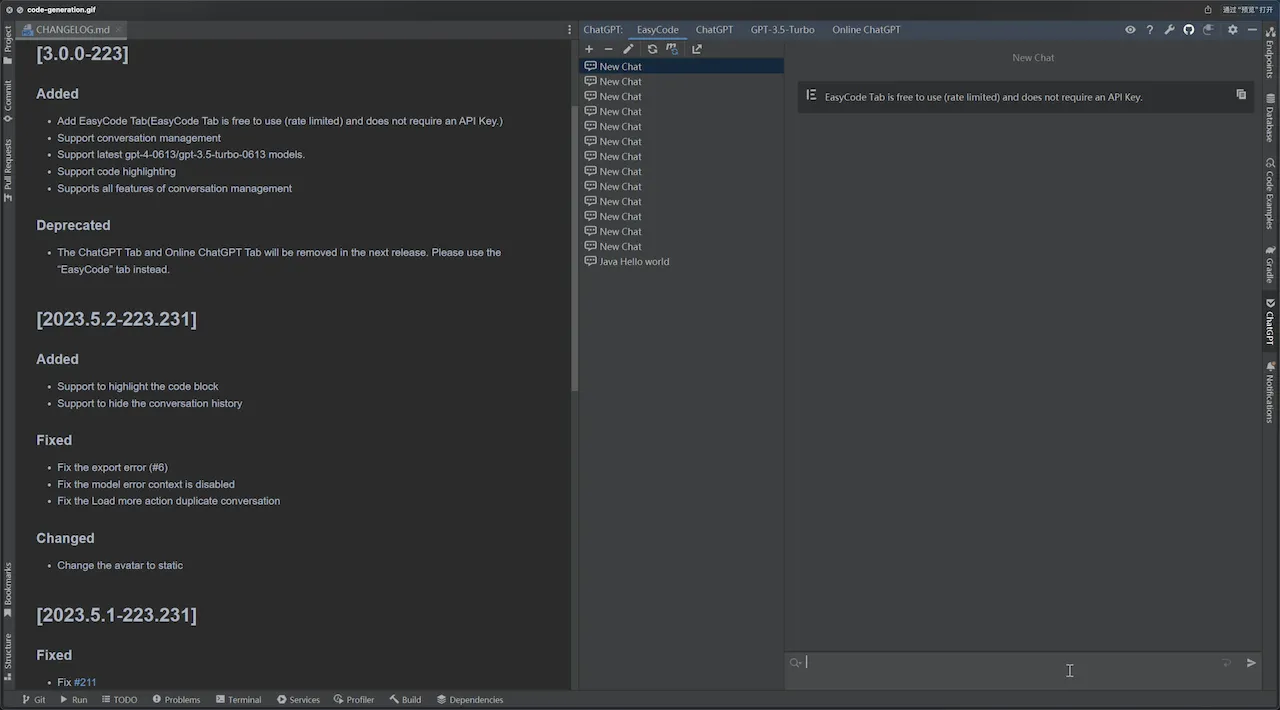Click the changelog editor scrollbar
This screenshot has width=1280, height=710.
tap(574, 248)
